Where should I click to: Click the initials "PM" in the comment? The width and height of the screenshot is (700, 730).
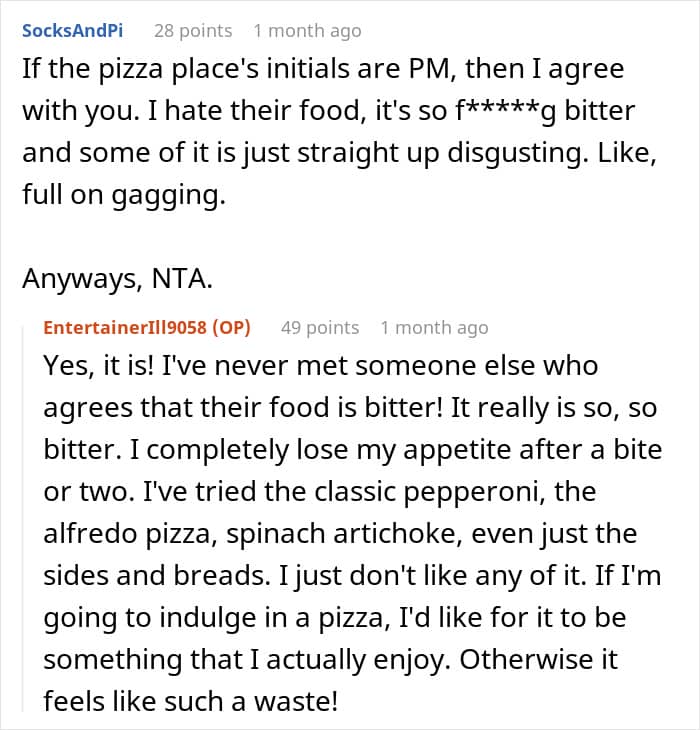(x=421, y=70)
